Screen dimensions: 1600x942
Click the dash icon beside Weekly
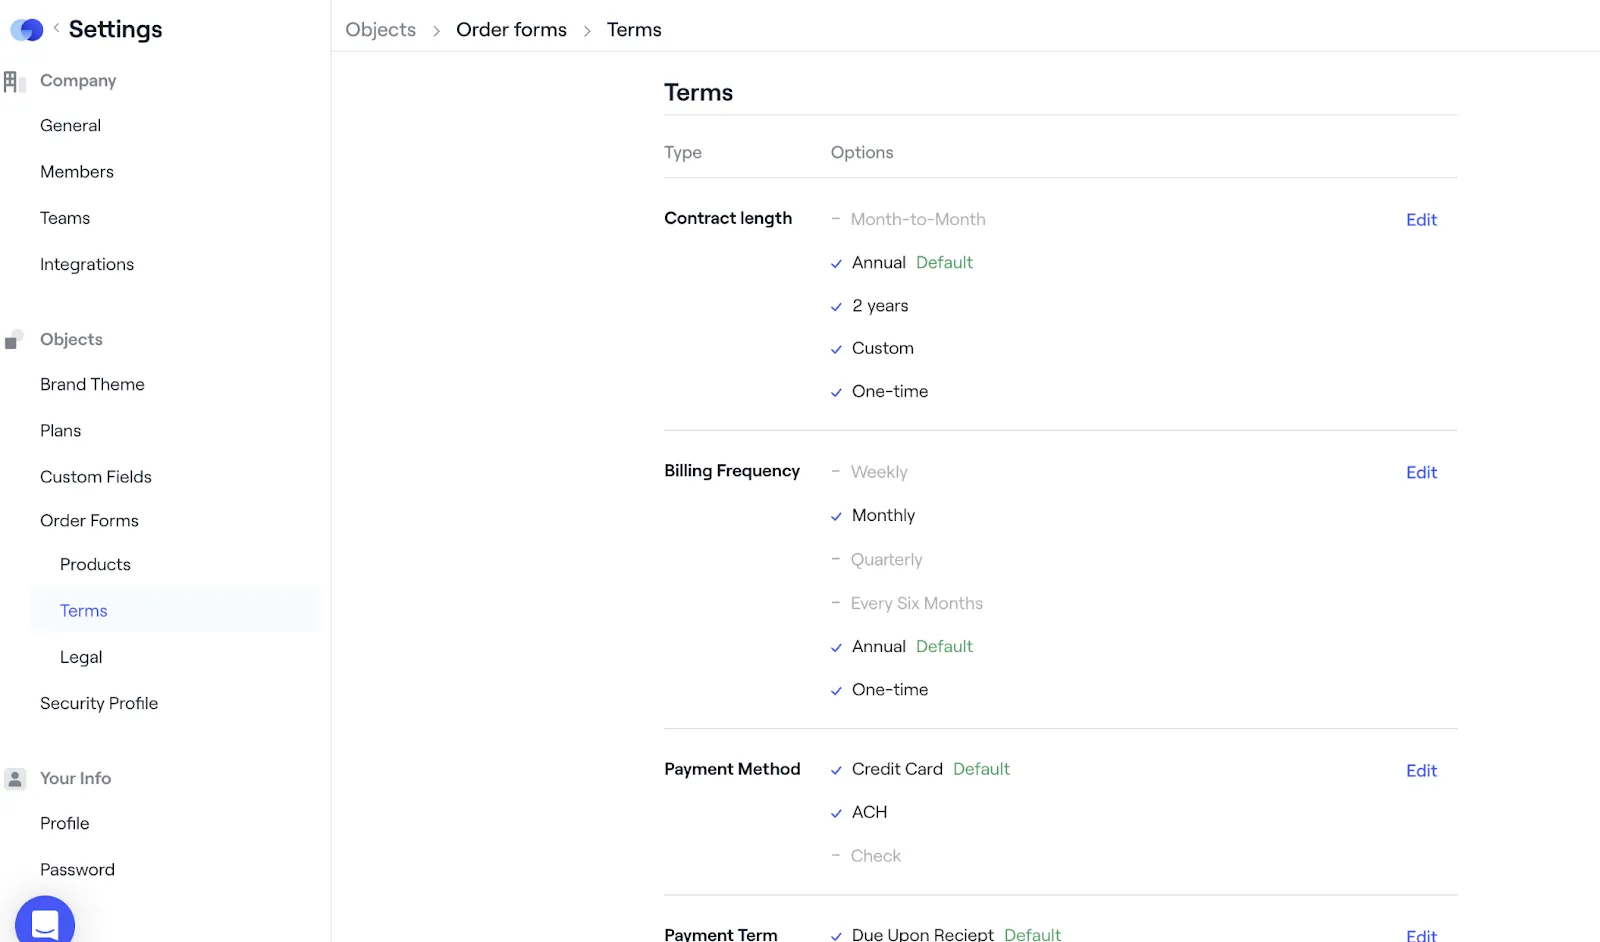click(835, 471)
